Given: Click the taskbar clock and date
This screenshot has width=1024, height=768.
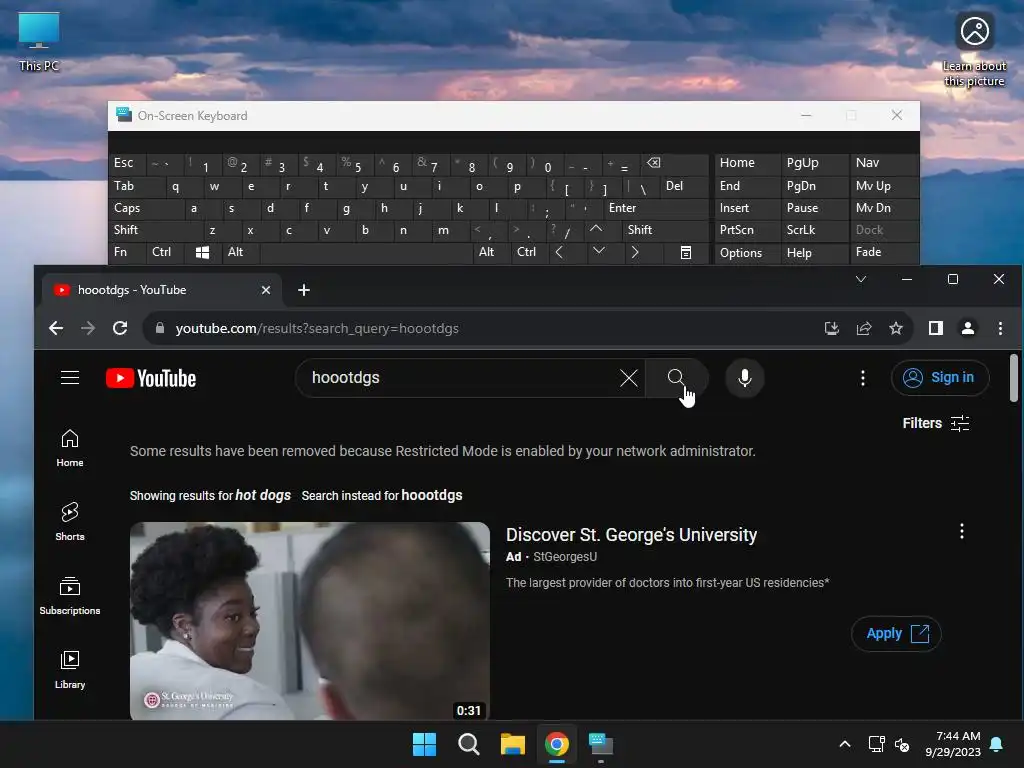Looking at the screenshot, I should coord(953,744).
